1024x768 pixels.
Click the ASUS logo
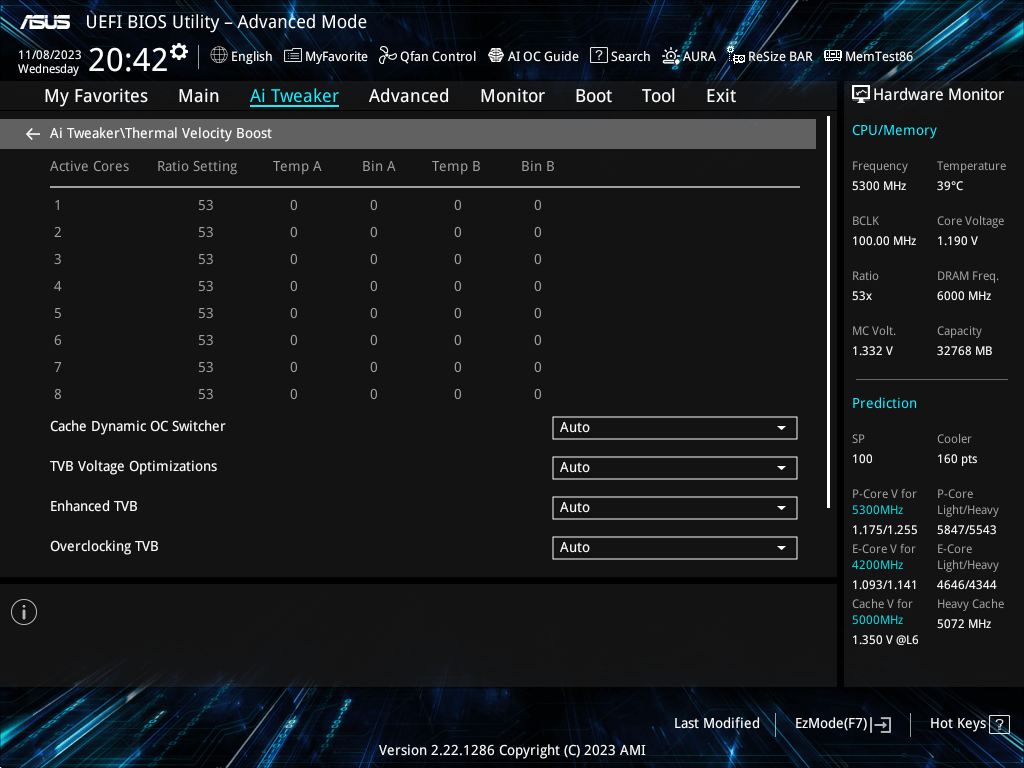45,22
